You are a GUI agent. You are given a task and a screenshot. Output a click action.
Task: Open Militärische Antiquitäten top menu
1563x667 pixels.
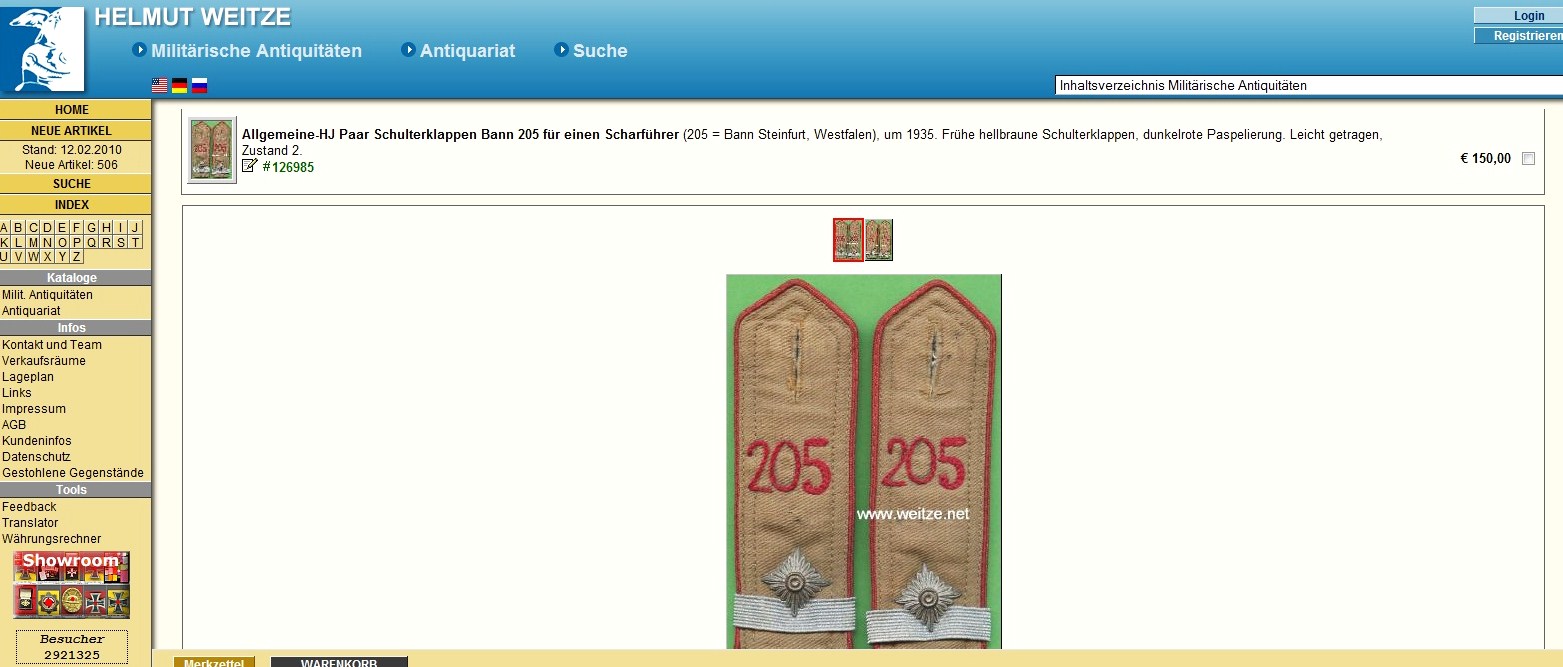(x=256, y=50)
